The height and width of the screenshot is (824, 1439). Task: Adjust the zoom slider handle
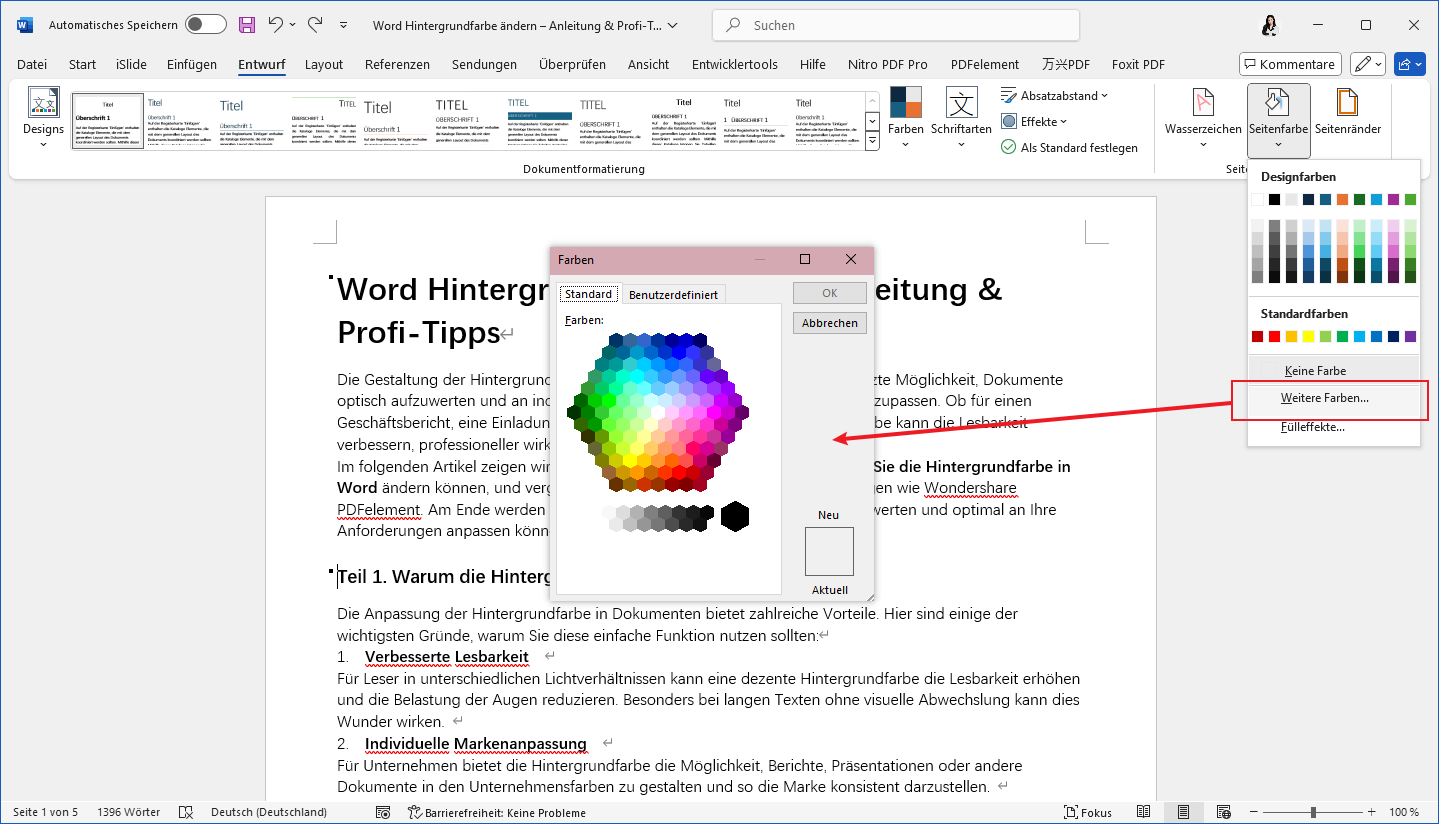click(x=1312, y=812)
